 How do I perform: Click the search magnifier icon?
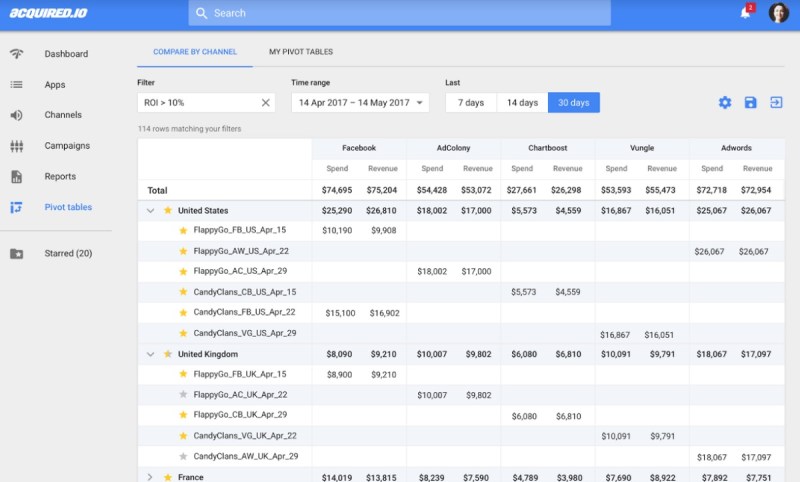tap(202, 13)
